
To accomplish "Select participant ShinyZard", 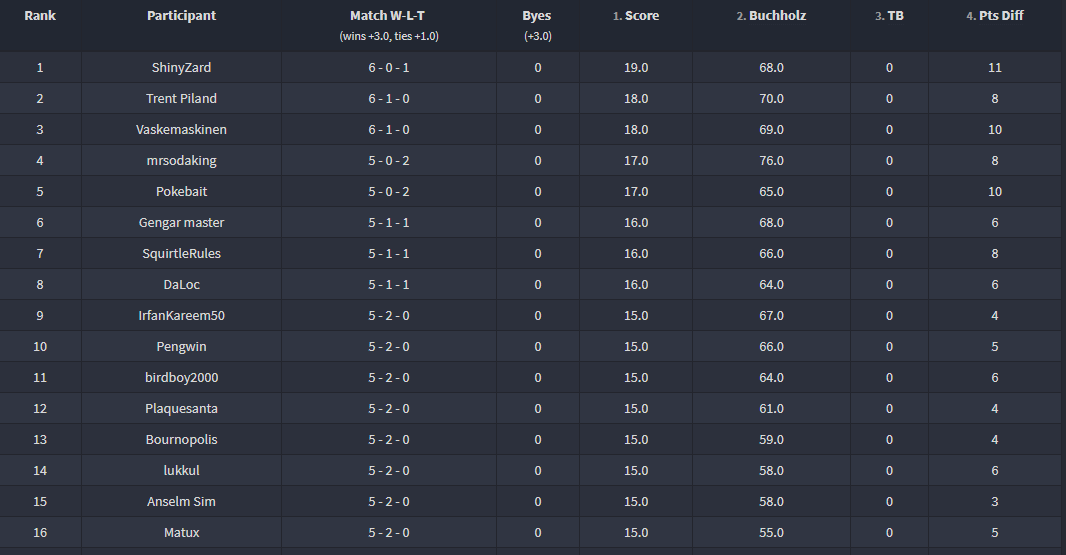I will pos(182,67).
